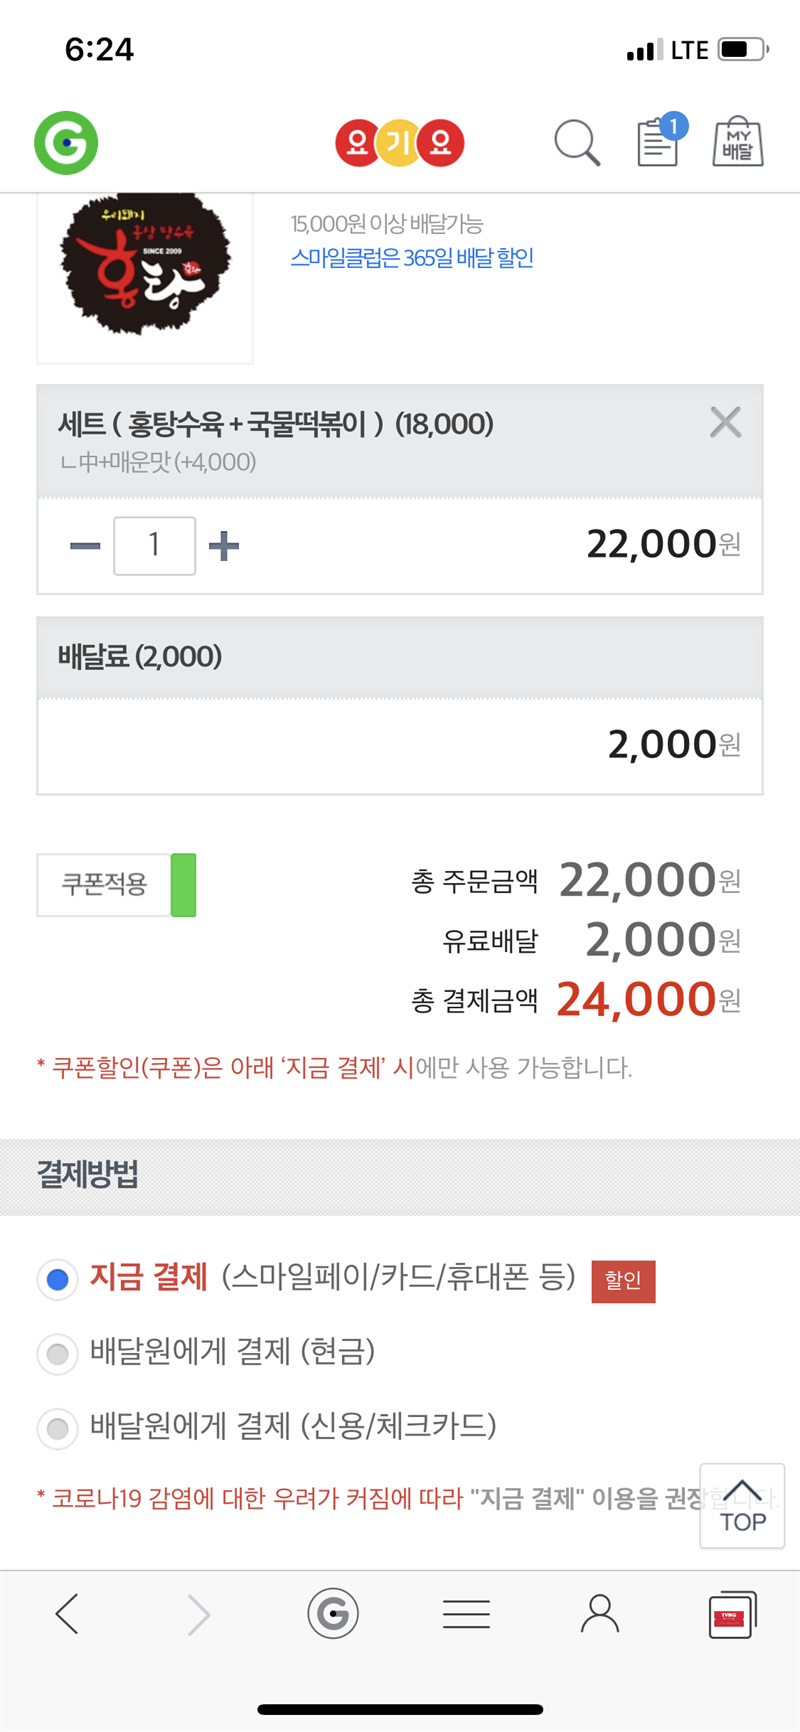Tap the Gmarket home icon in bottom bar
The height and width of the screenshot is (1732, 800).
(x=333, y=1614)
